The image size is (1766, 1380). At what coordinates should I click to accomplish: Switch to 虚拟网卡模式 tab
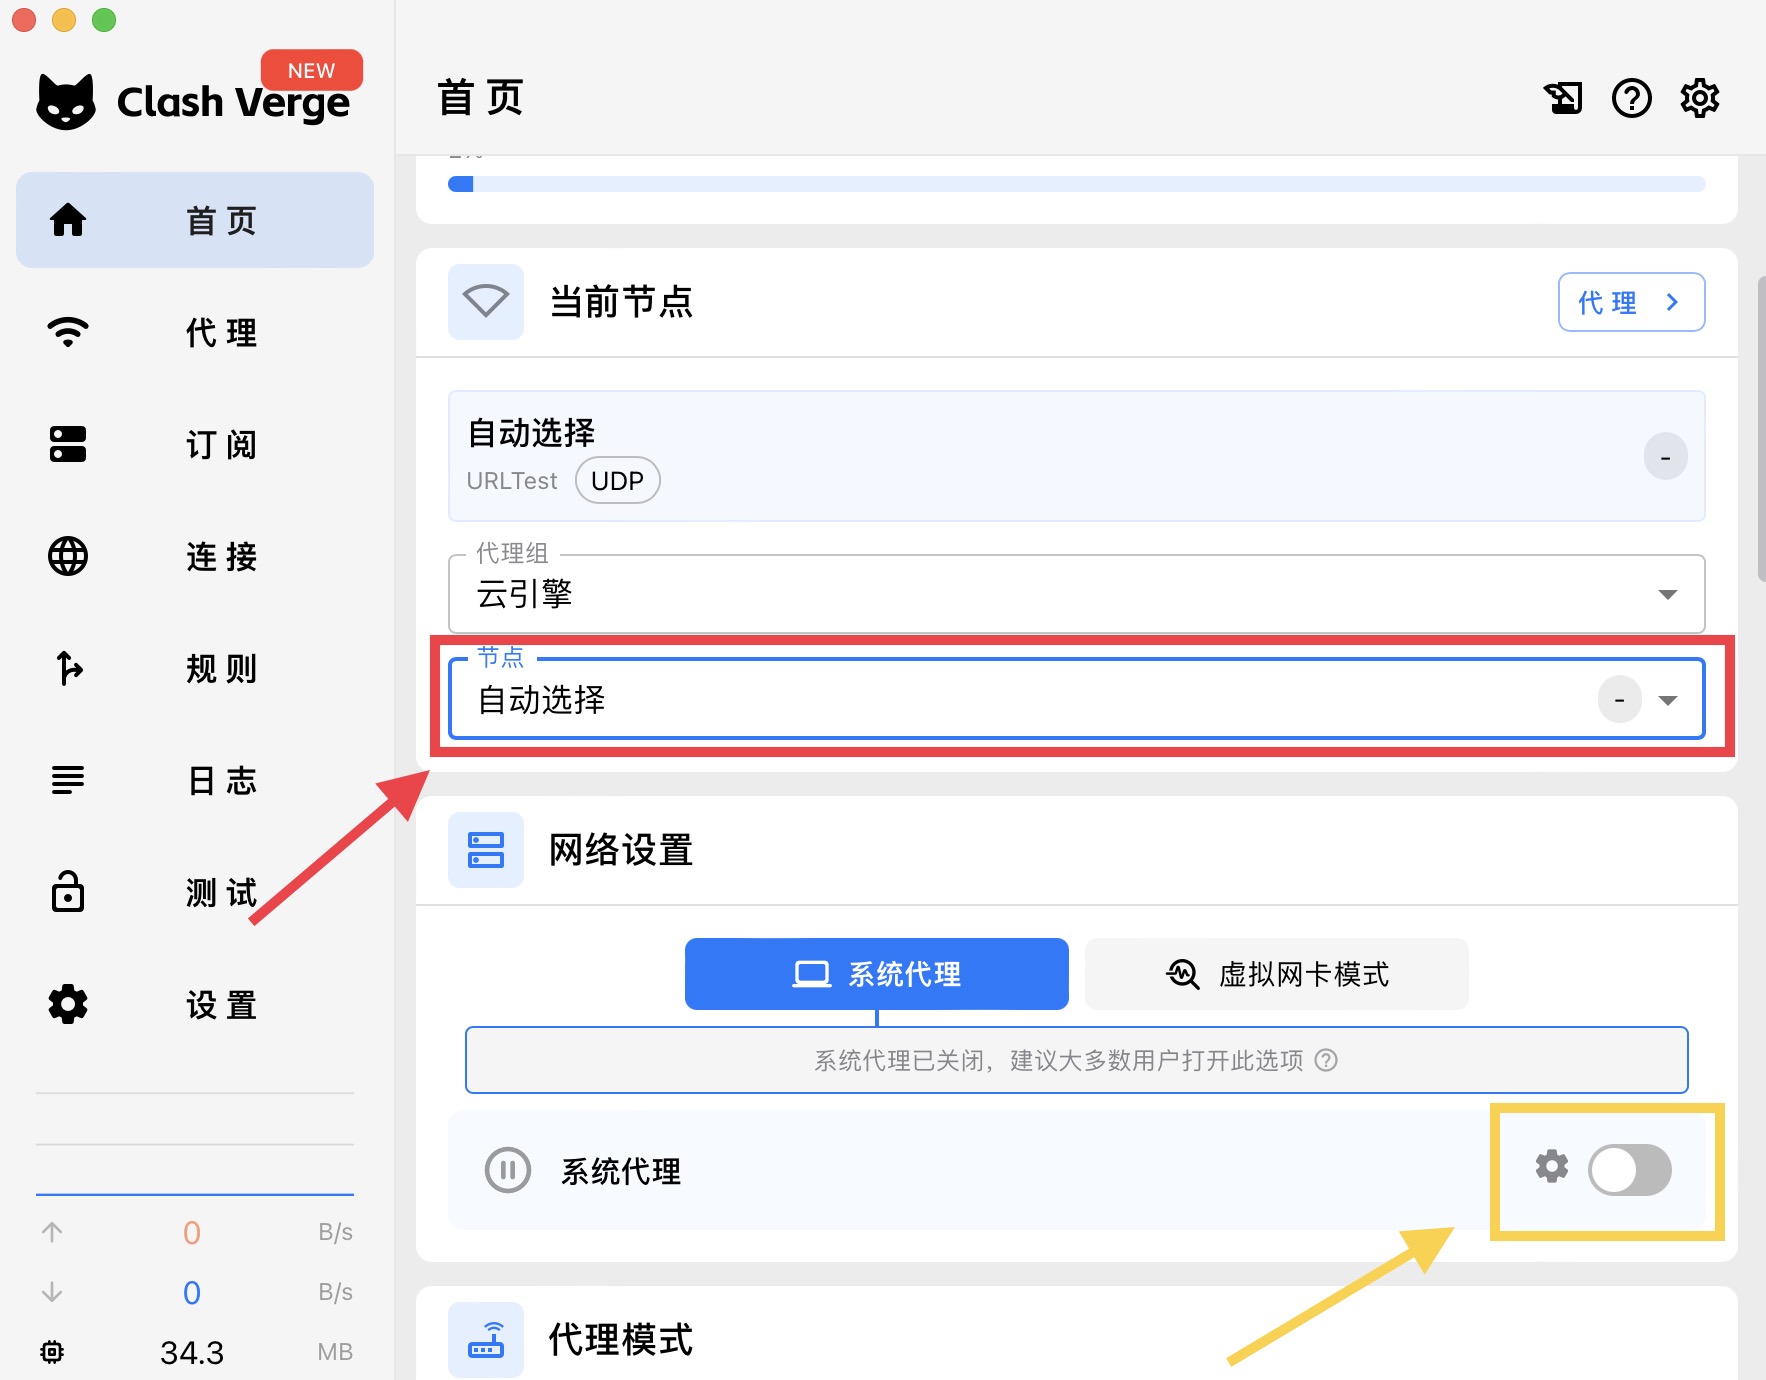1276,974
